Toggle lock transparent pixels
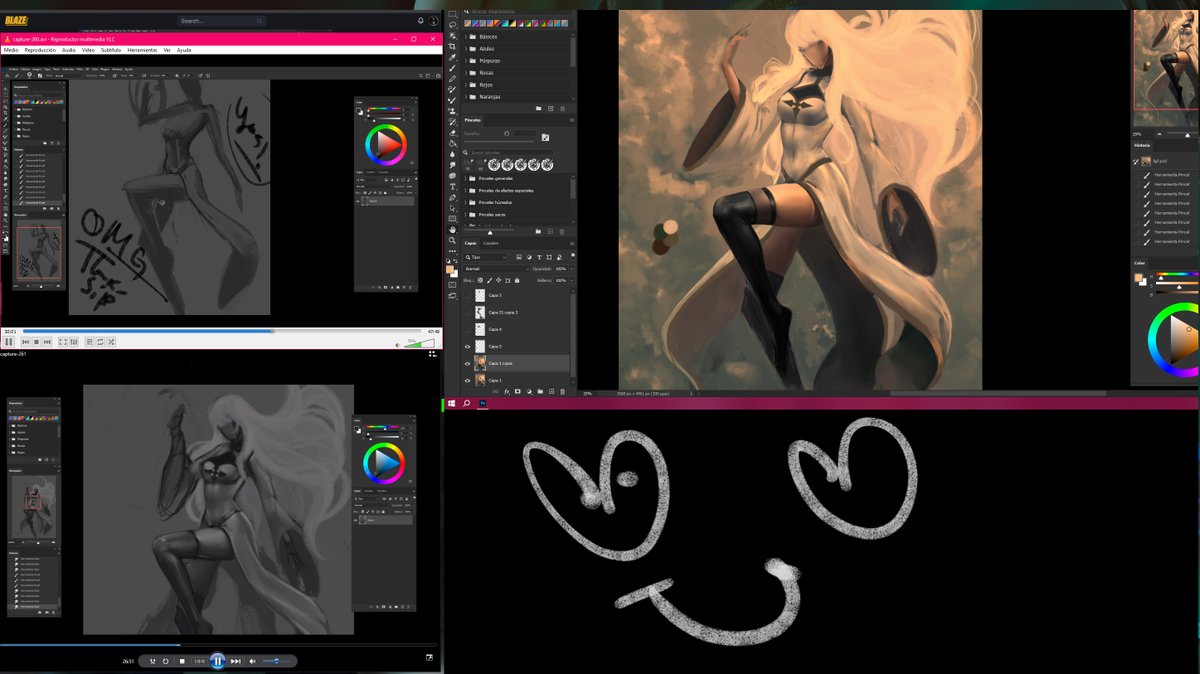1200x674 pixels. click(480, 280)
